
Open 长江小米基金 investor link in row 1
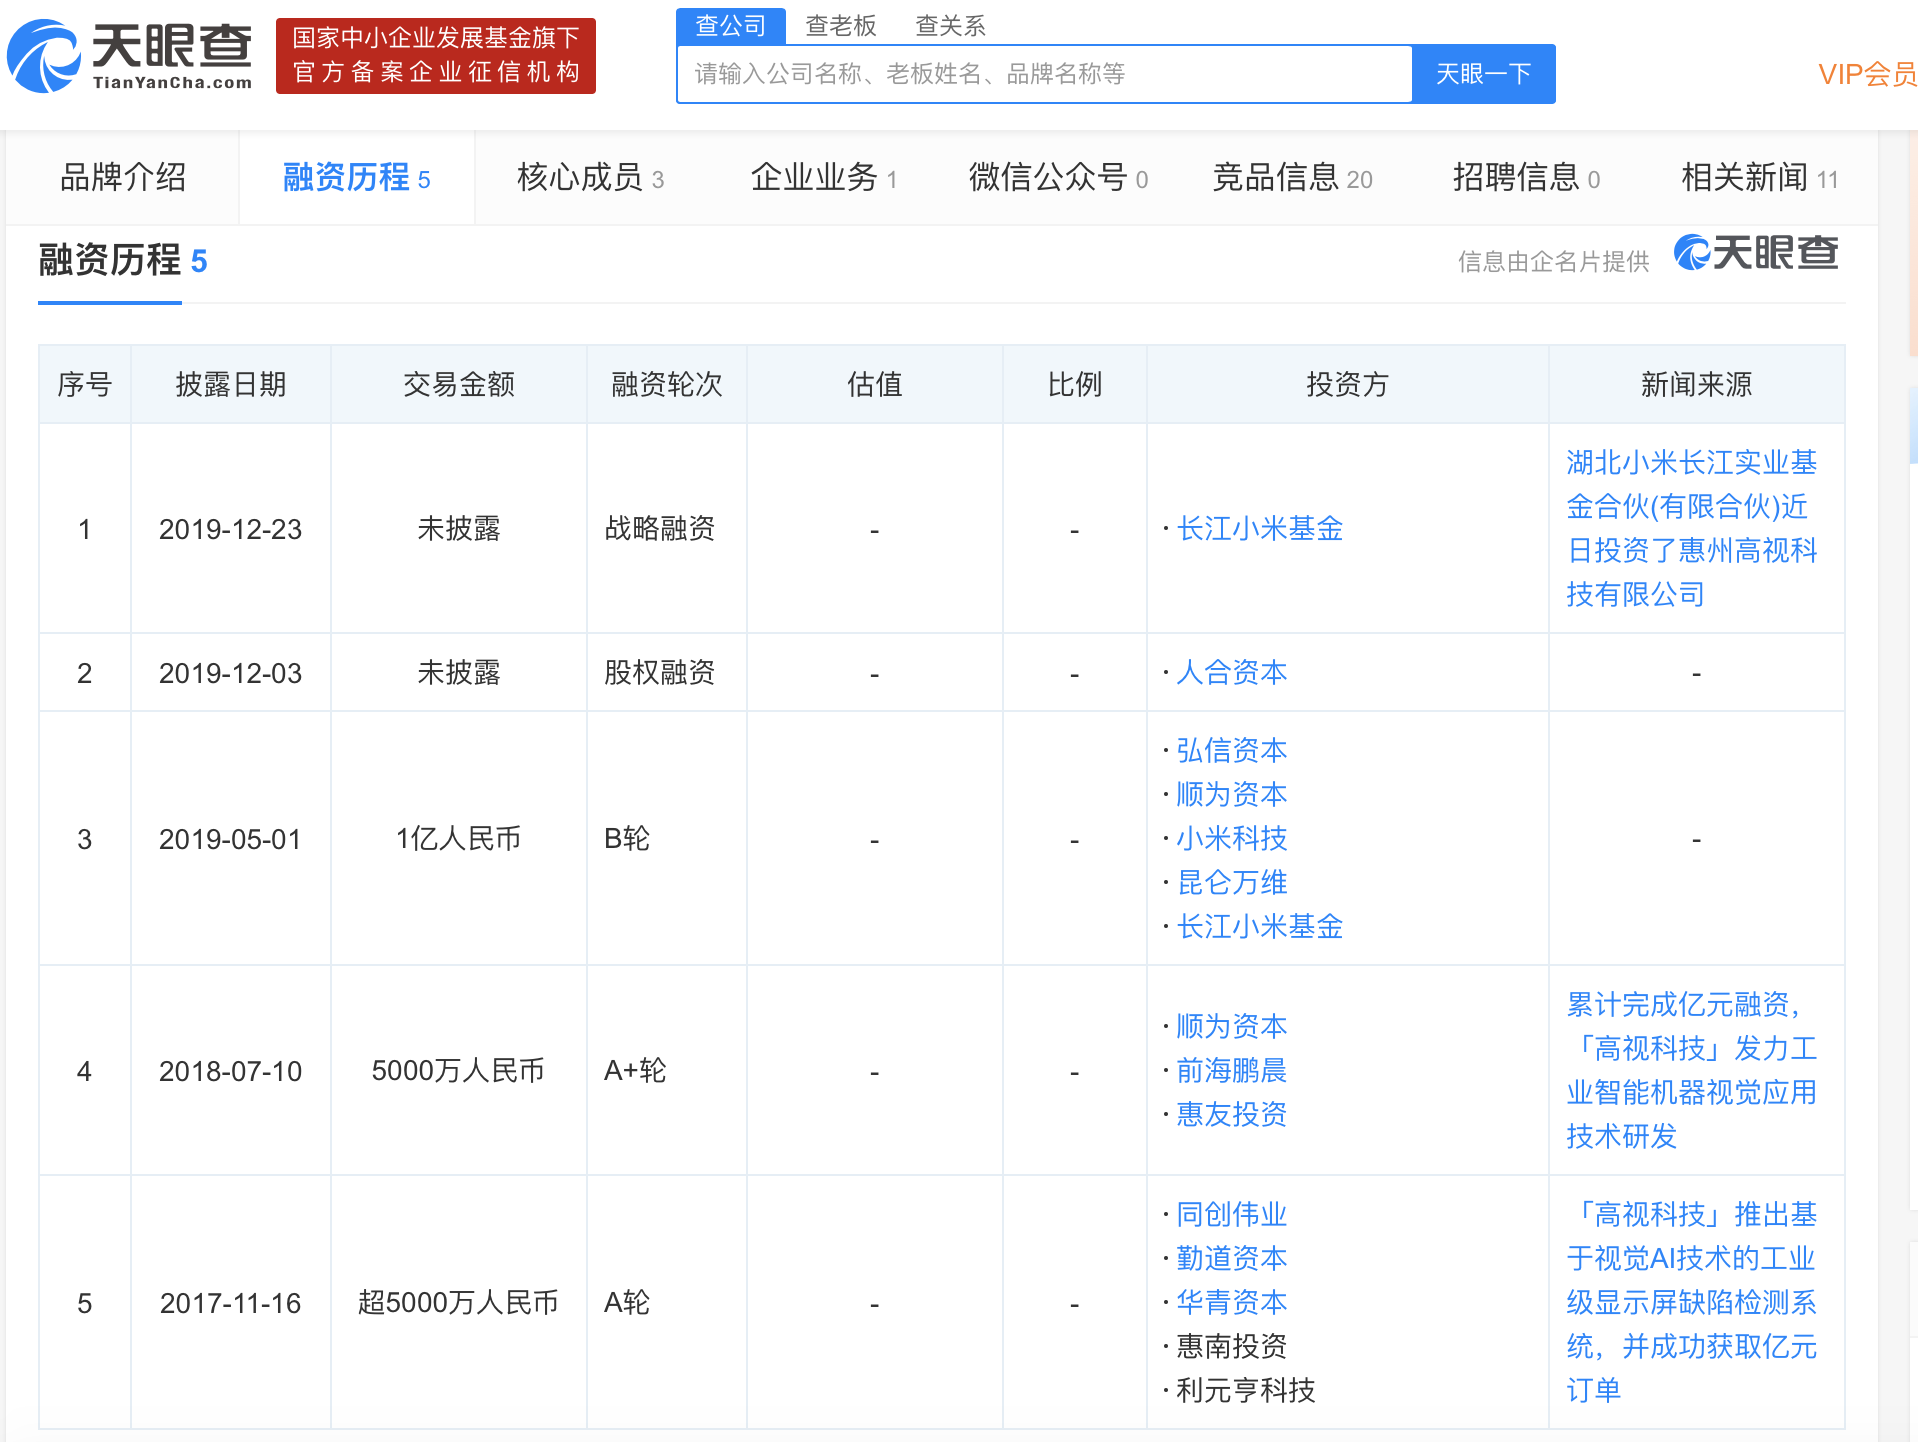click(1259, 528)
